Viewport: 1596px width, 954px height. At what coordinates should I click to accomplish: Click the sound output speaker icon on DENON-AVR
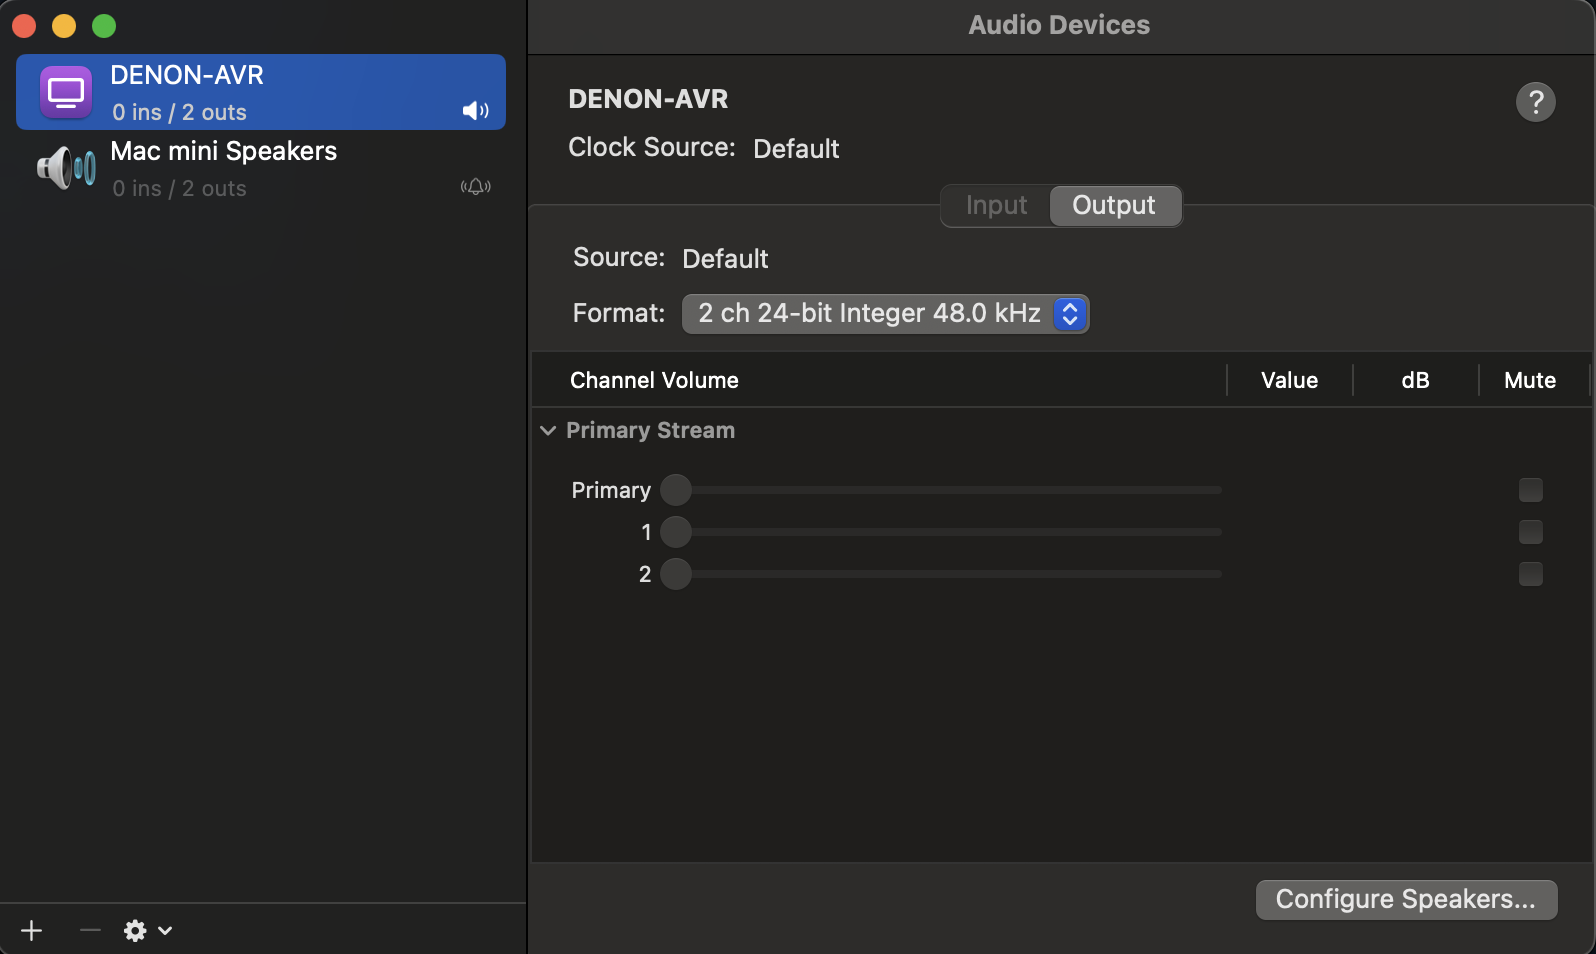click(476, 111)
